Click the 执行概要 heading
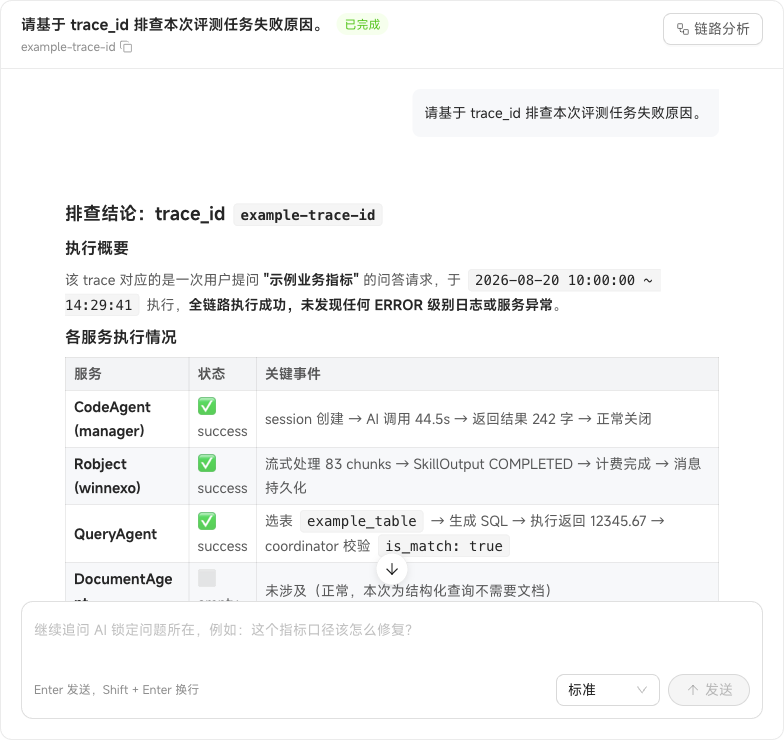Screen dimensions: 784x740 (97, 248)
